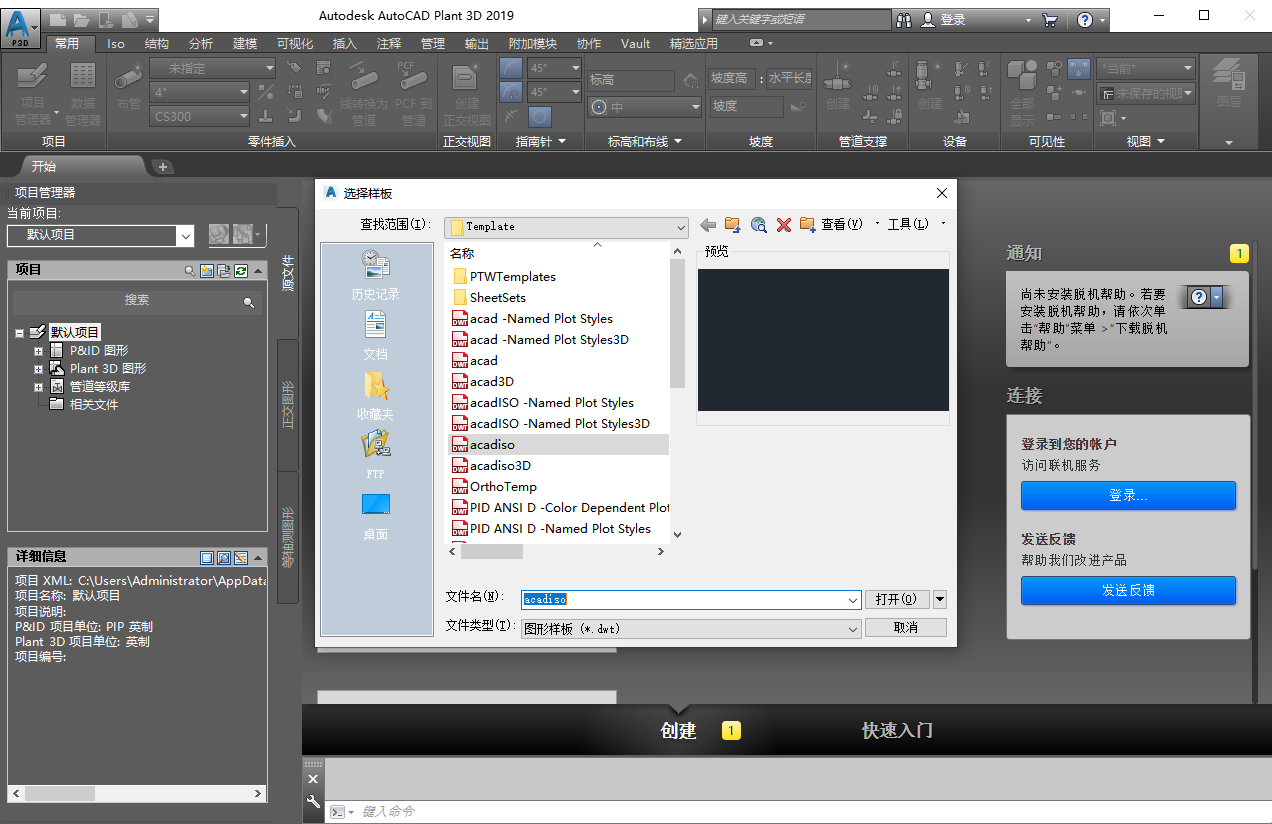The height and width of the screenshot is (824, 1272).
Task: Open the AutoCAD P3D application menu
Action: pyautogui.click(x=20, y=27)
